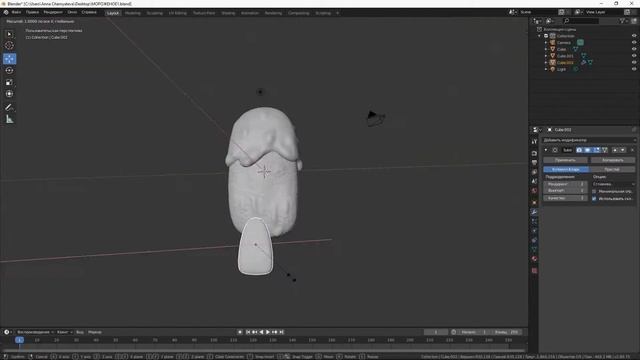Expand the Light item in outliner

click(546, 69)
